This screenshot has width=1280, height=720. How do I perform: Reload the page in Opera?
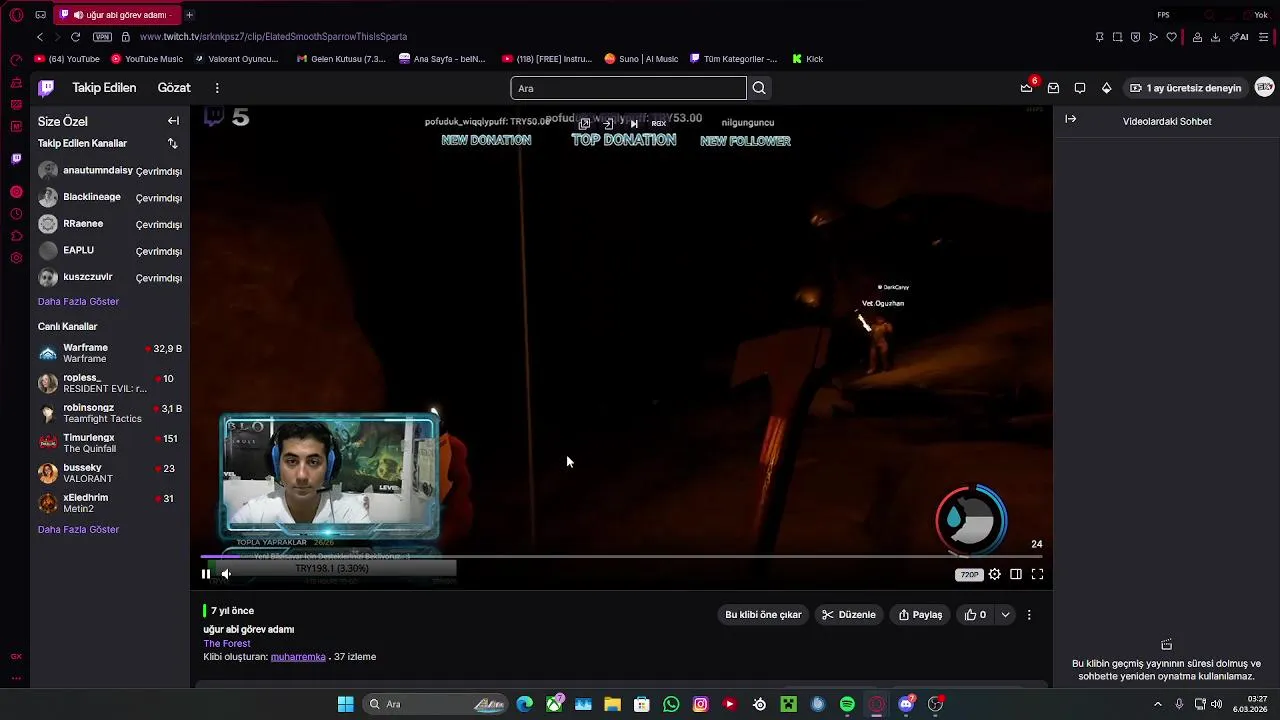[x=75, y=37]
